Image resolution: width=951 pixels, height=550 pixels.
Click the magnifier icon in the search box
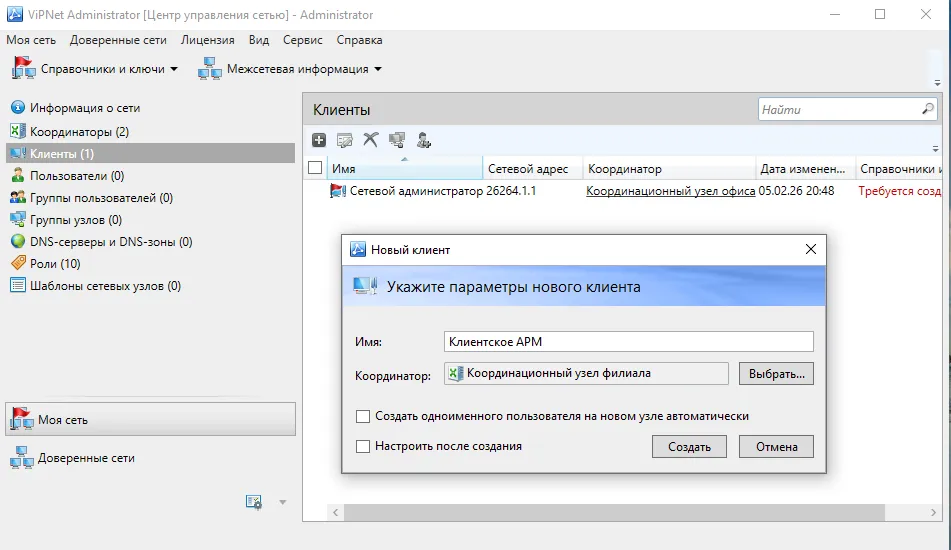tap(927, 109)
